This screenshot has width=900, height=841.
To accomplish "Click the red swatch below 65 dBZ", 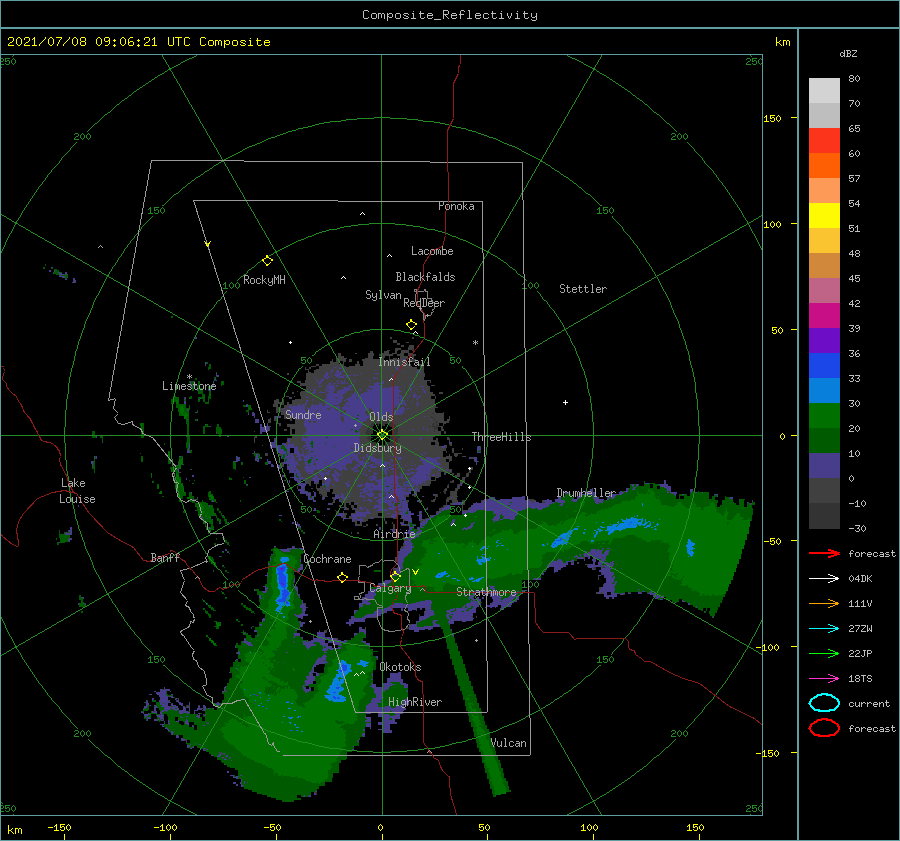I will [x=824, y=140].
